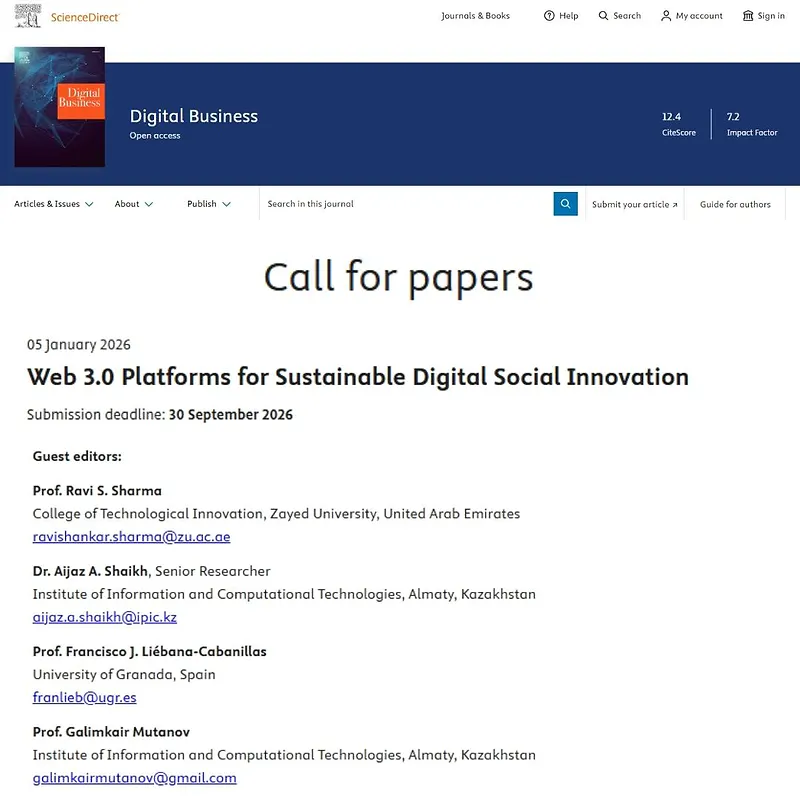This screenshot has height=800, width=800.
Task: Click the Elsevier tree logo
Action: tap(27, 15)
